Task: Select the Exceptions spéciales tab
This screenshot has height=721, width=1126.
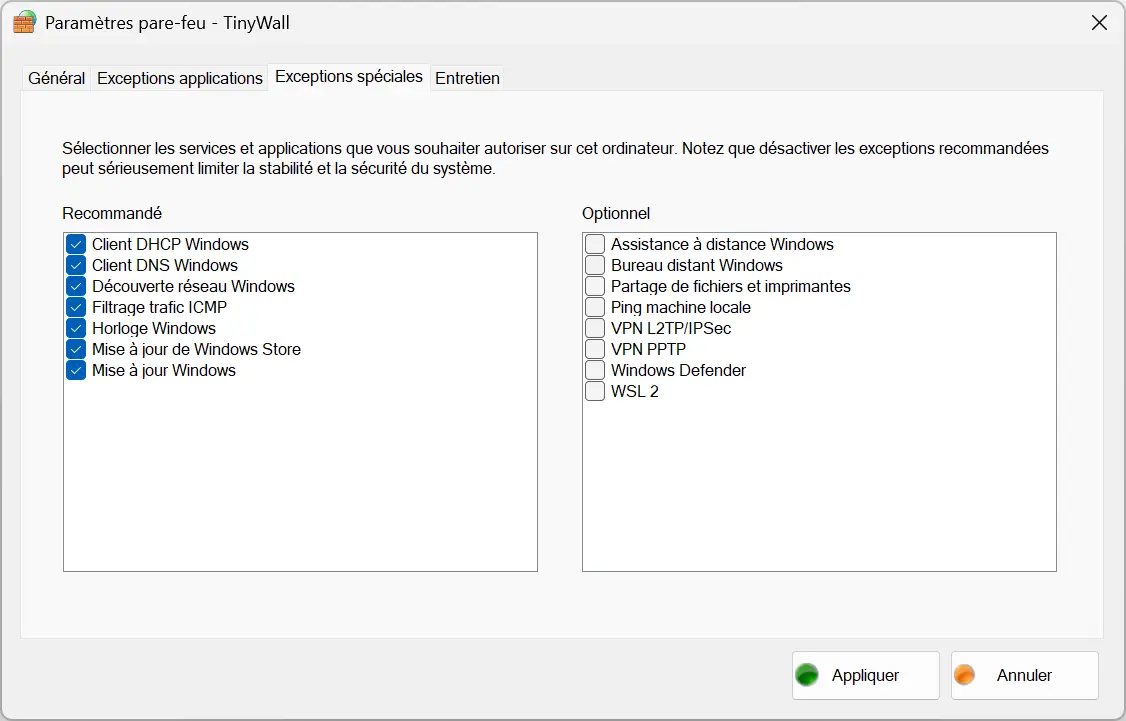Action: coord(349,77)
